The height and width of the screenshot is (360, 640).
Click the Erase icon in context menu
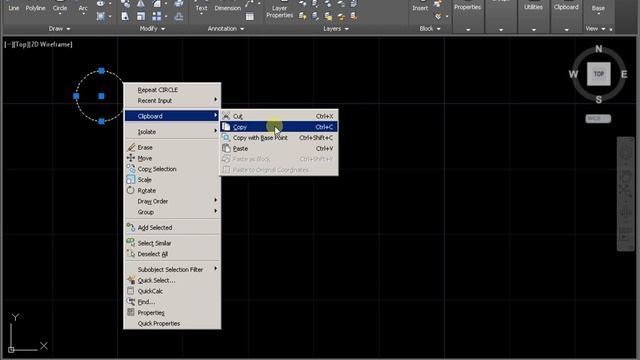pyautogui.click(x=131, y=147)
